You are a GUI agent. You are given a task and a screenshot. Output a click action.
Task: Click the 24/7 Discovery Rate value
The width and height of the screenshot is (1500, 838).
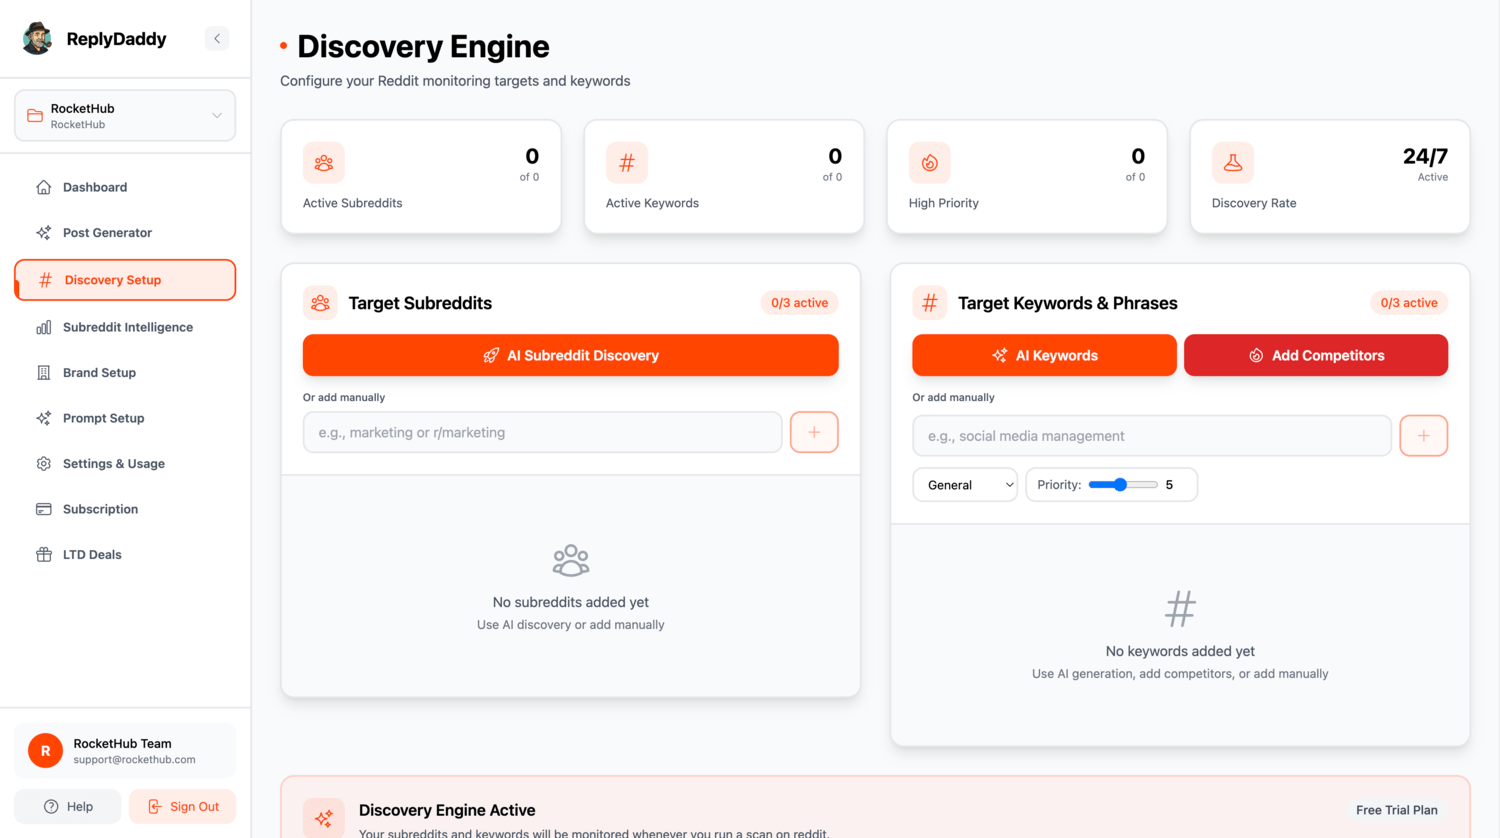(1425, 156)
